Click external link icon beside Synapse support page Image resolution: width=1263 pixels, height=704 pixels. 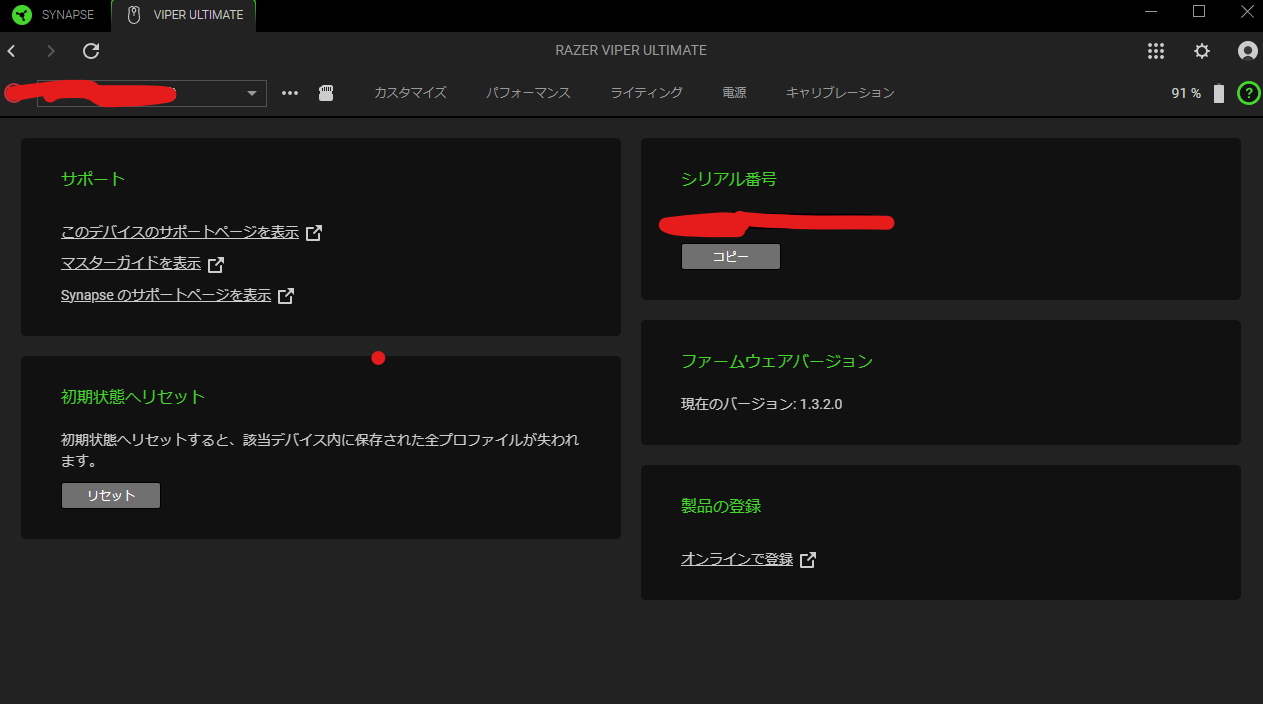(x=286, y=296)
